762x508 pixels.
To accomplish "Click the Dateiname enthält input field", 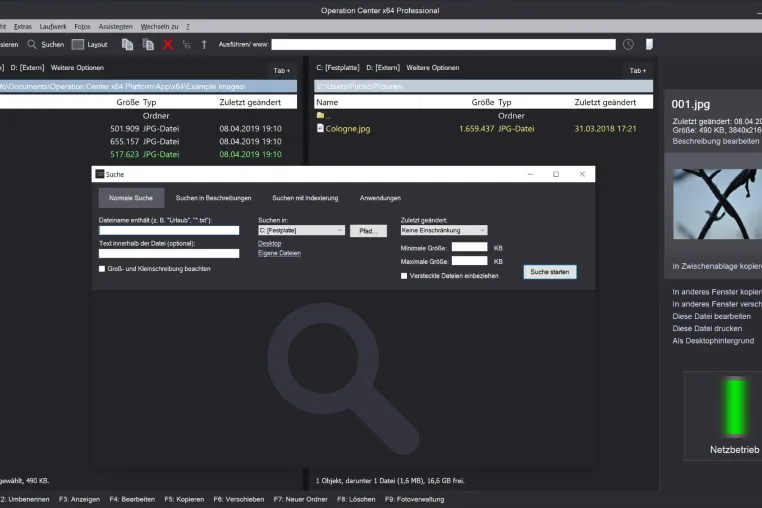I will coord(169,230).
